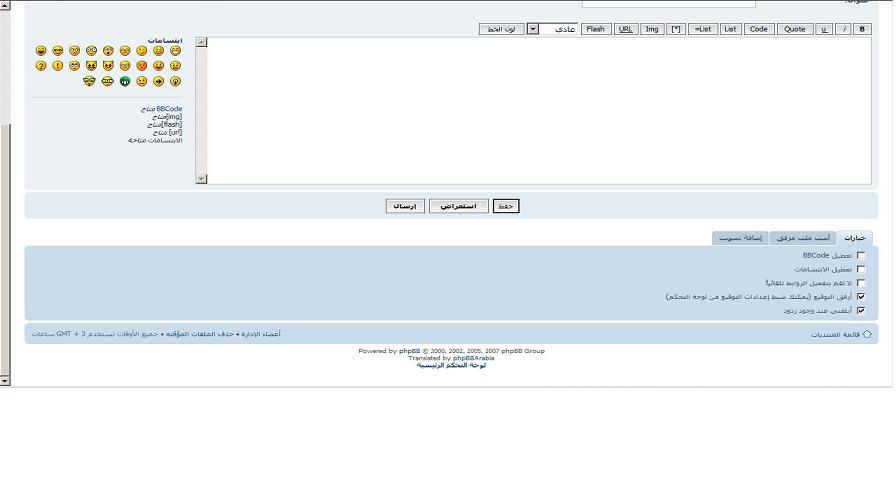Viewport: 896px width, 480px height.
Task: Open the font size dropdown
Action: (533, 29)
